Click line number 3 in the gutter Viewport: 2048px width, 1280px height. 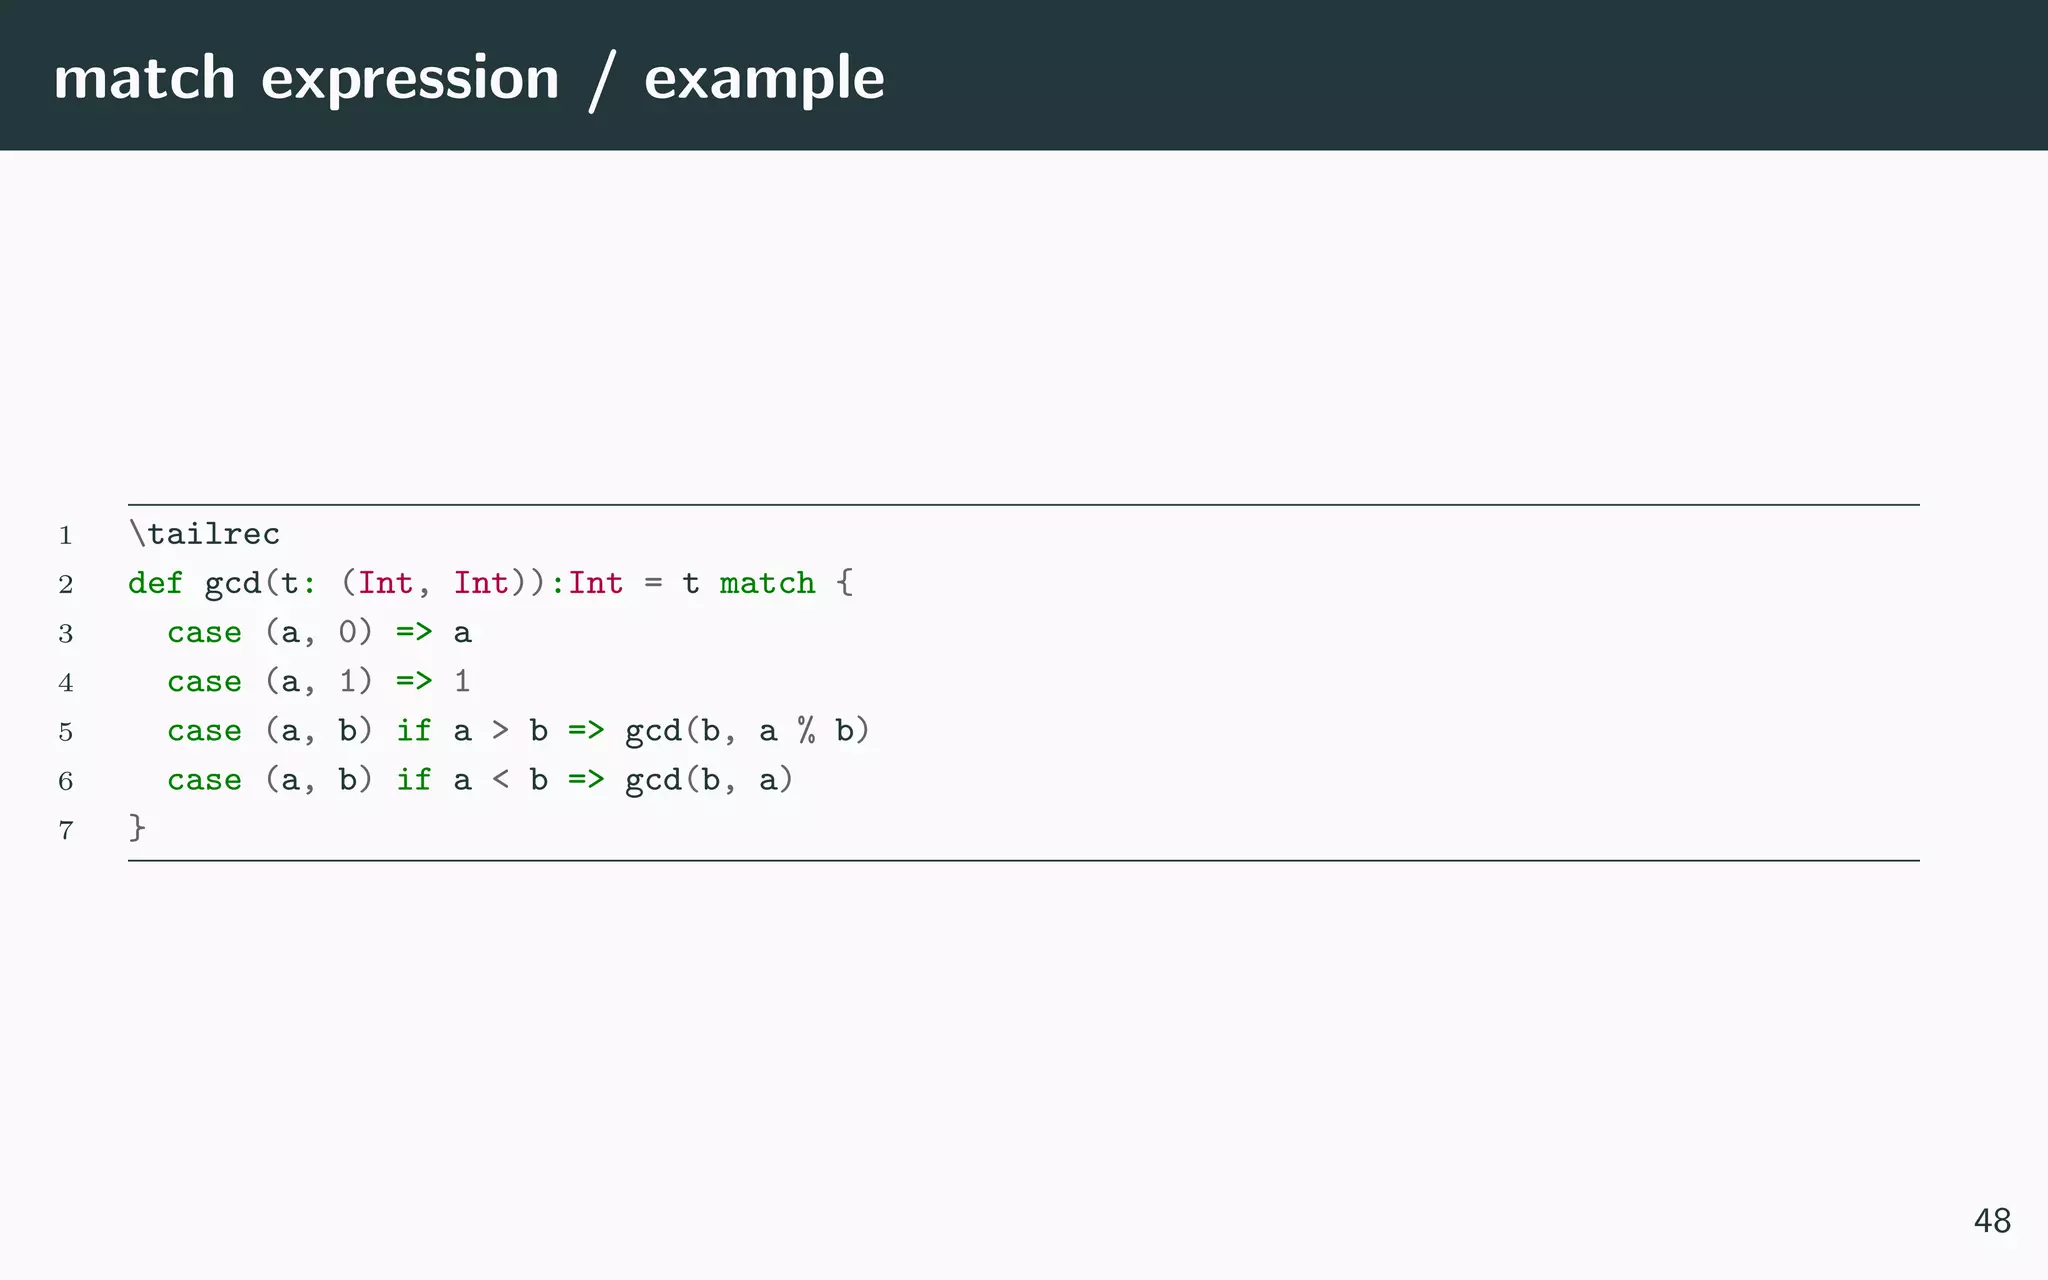pos(66,633)
